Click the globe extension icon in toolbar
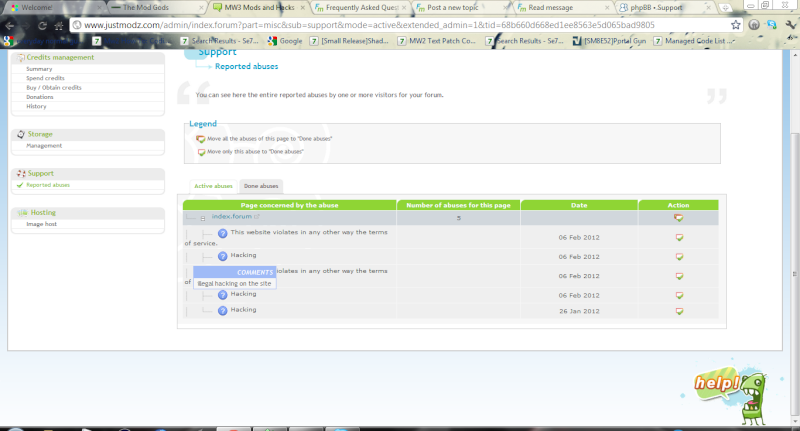 click(754, 25)
